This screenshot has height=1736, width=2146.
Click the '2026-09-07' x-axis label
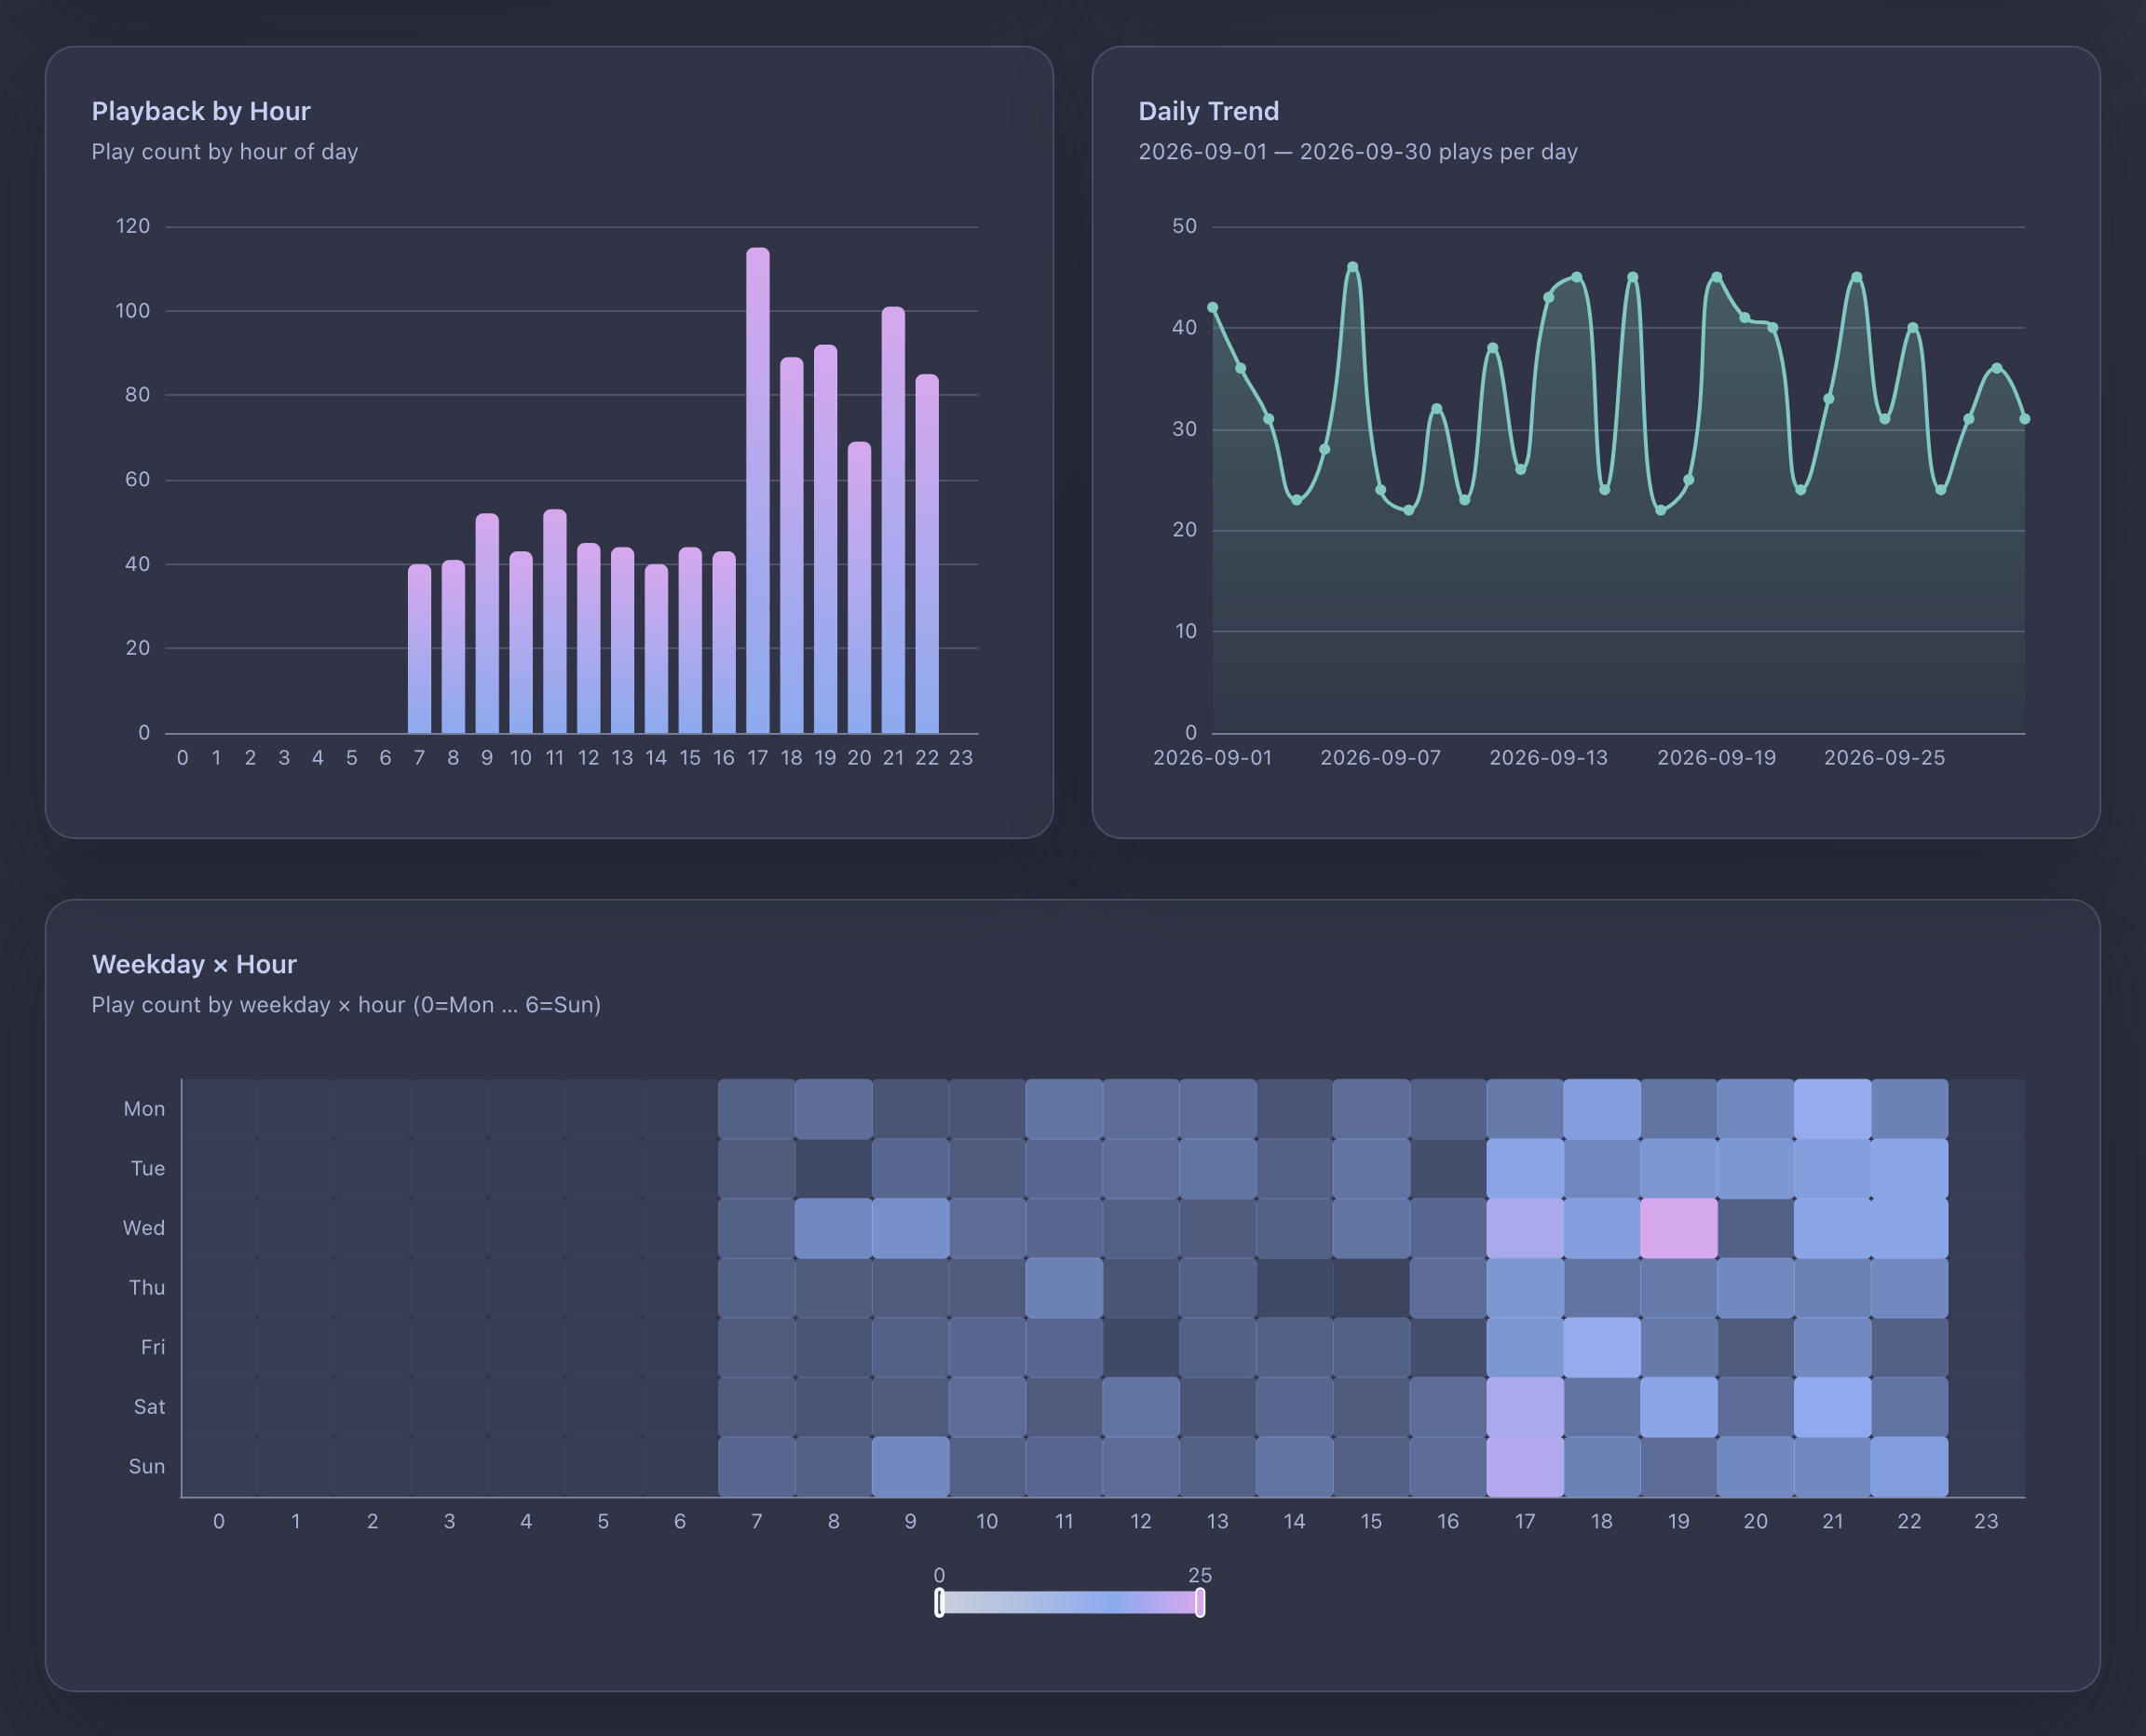pyautogui.click(x=1381, y=758)
